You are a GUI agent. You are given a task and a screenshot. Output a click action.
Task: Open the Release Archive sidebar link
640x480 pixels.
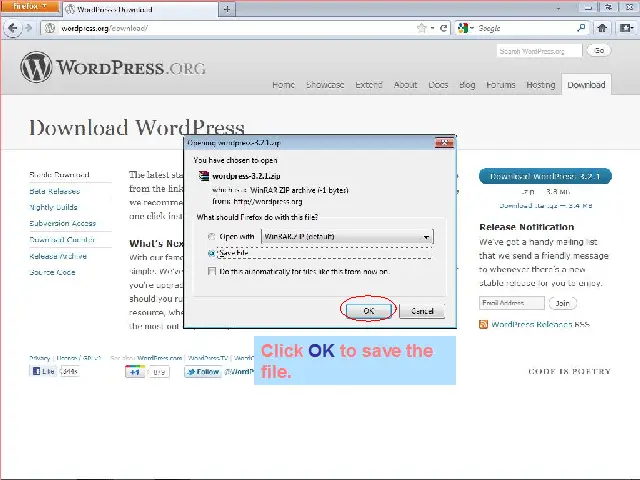click(x=58, y=256)
